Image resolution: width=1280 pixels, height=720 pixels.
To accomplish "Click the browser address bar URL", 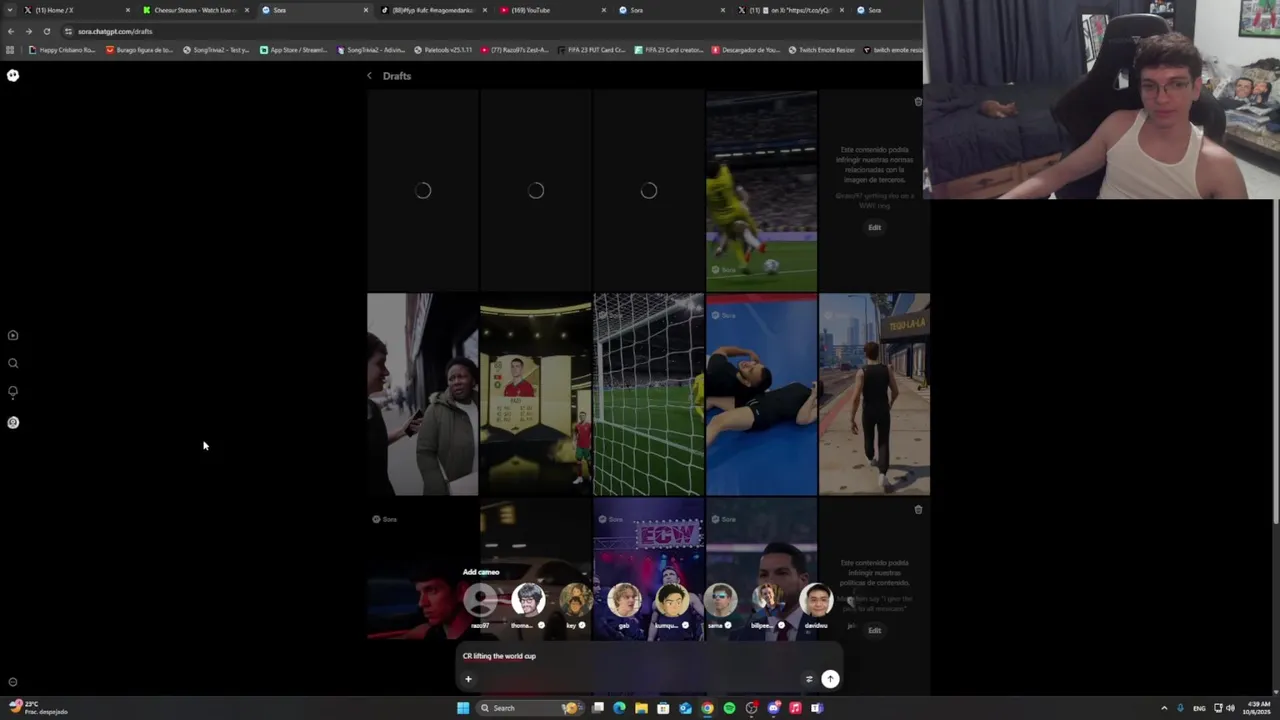I will [x=115, y=31].
